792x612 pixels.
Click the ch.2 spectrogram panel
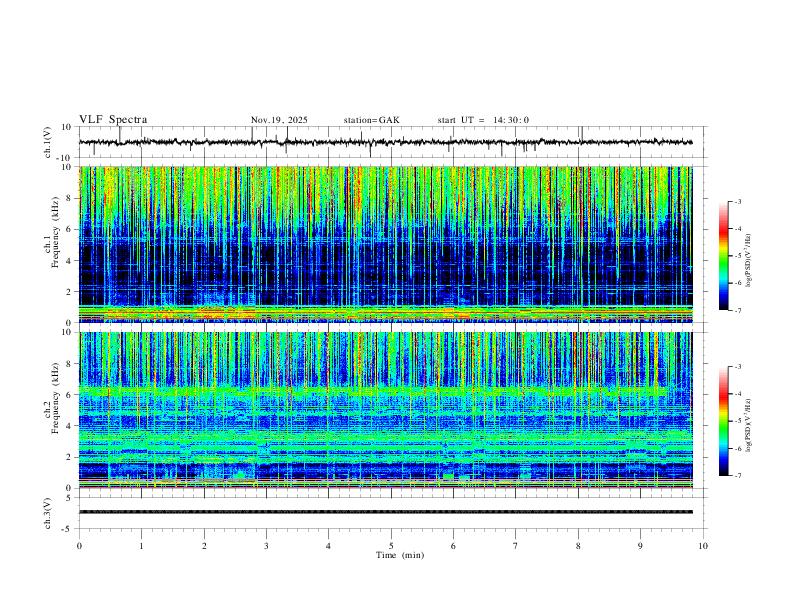coord(385,410)
